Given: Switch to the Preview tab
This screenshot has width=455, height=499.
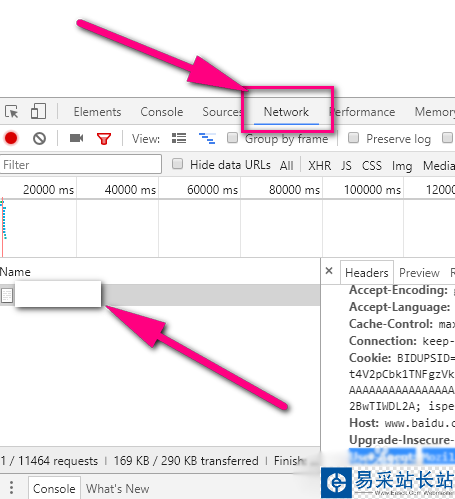Looking at the screenshot, I should click(419, 273).
